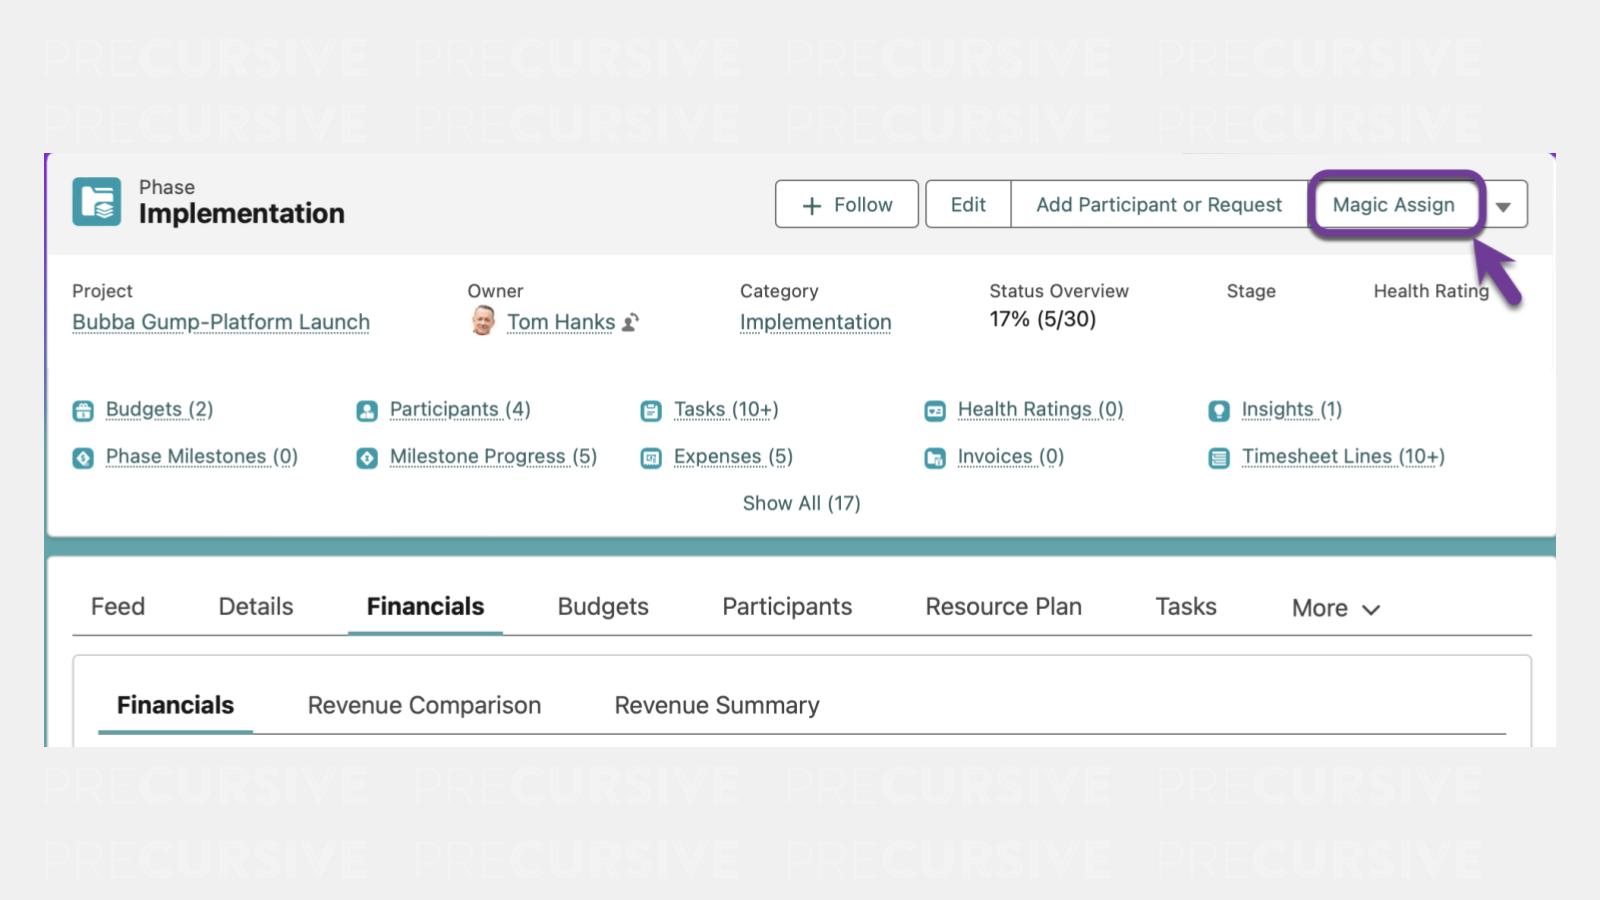Click Add Participant or Request button
Viewport: 1600px width, 900px height.
[x=1158, y=205]
